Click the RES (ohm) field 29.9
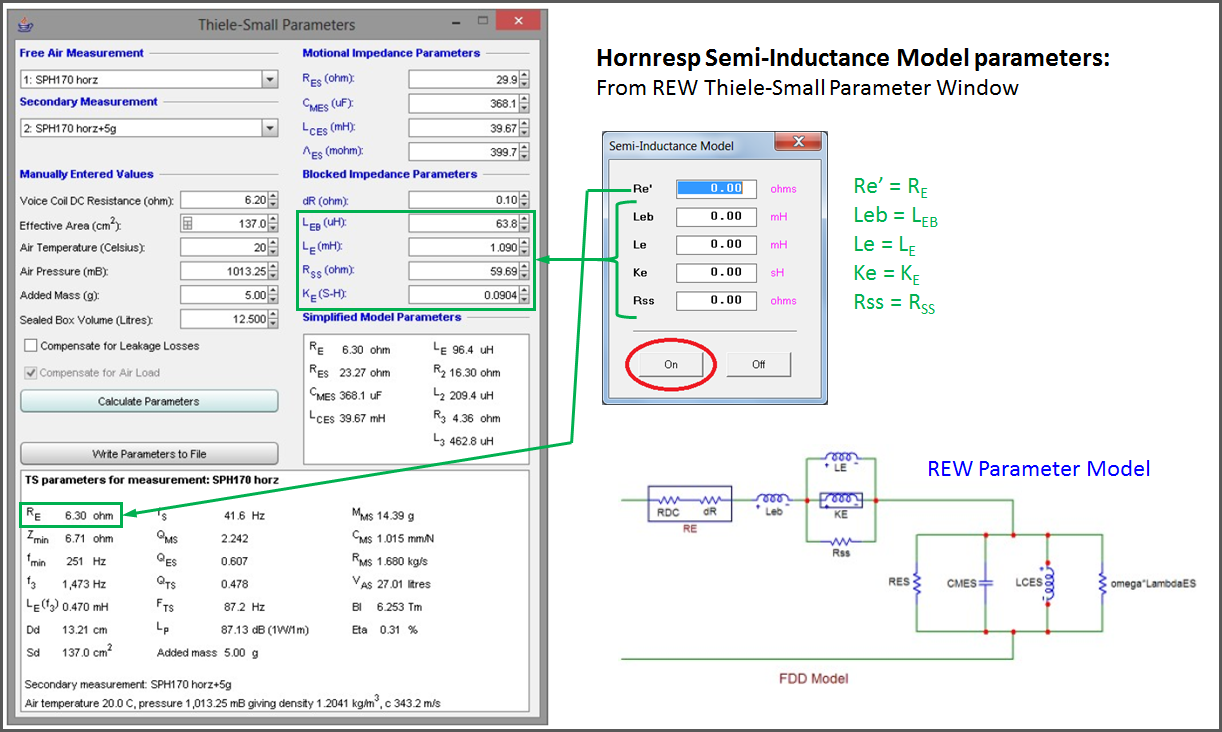The height and width of the screenshot is (732, 1222). (464, 79)
